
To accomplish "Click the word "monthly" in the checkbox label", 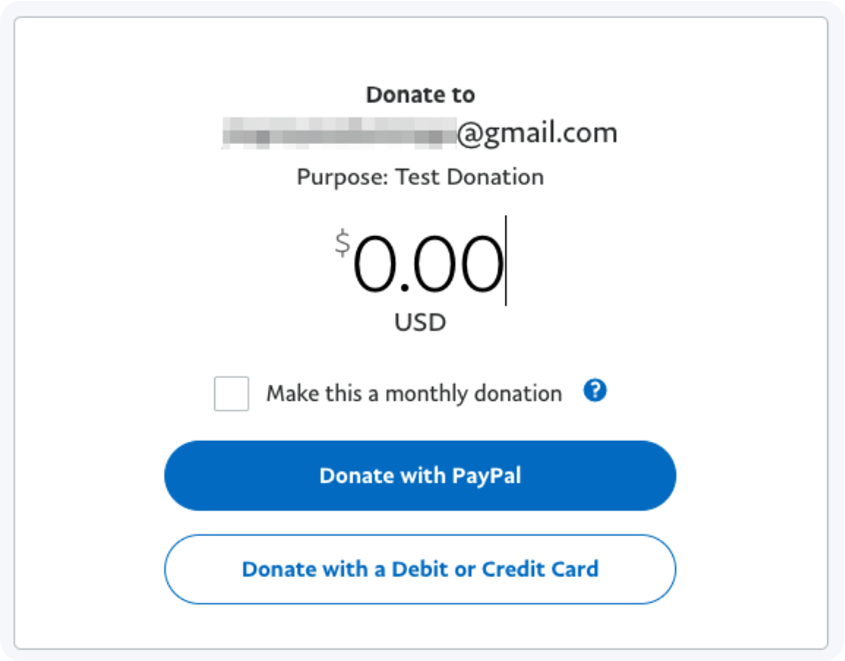I will point(428,393).
